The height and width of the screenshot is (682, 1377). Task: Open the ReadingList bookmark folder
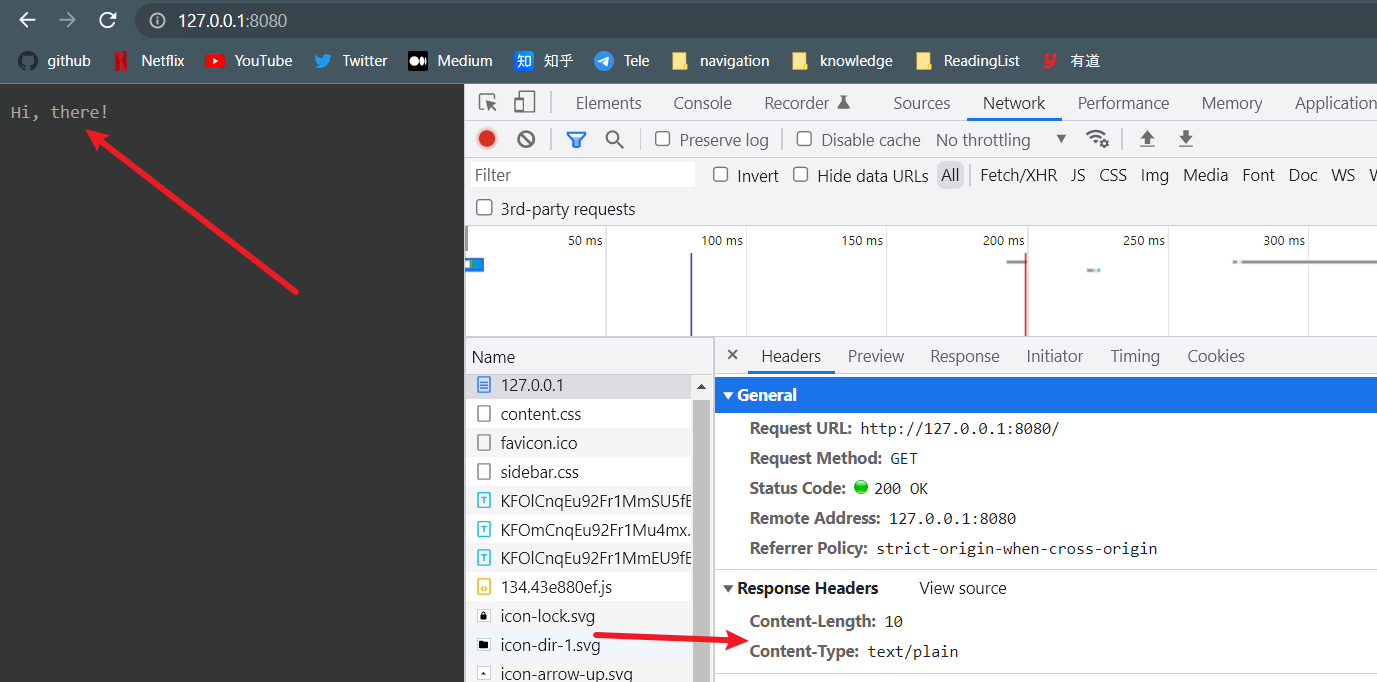click(x=968, y=61)
